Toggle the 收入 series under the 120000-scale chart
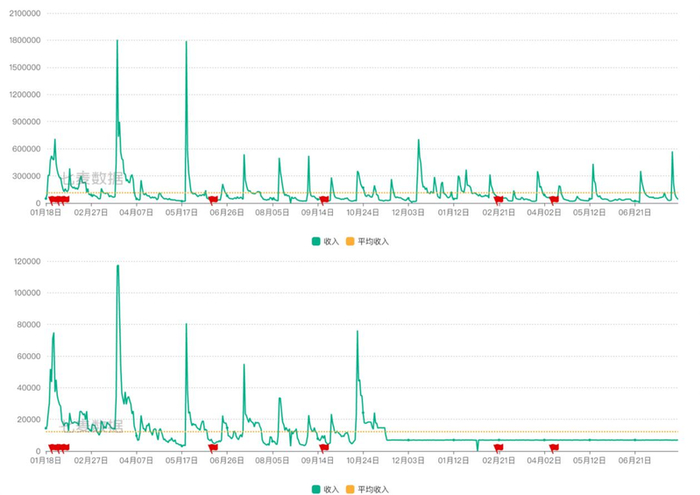This screenshot has height=495, width=700. click(x=325, y=490)
